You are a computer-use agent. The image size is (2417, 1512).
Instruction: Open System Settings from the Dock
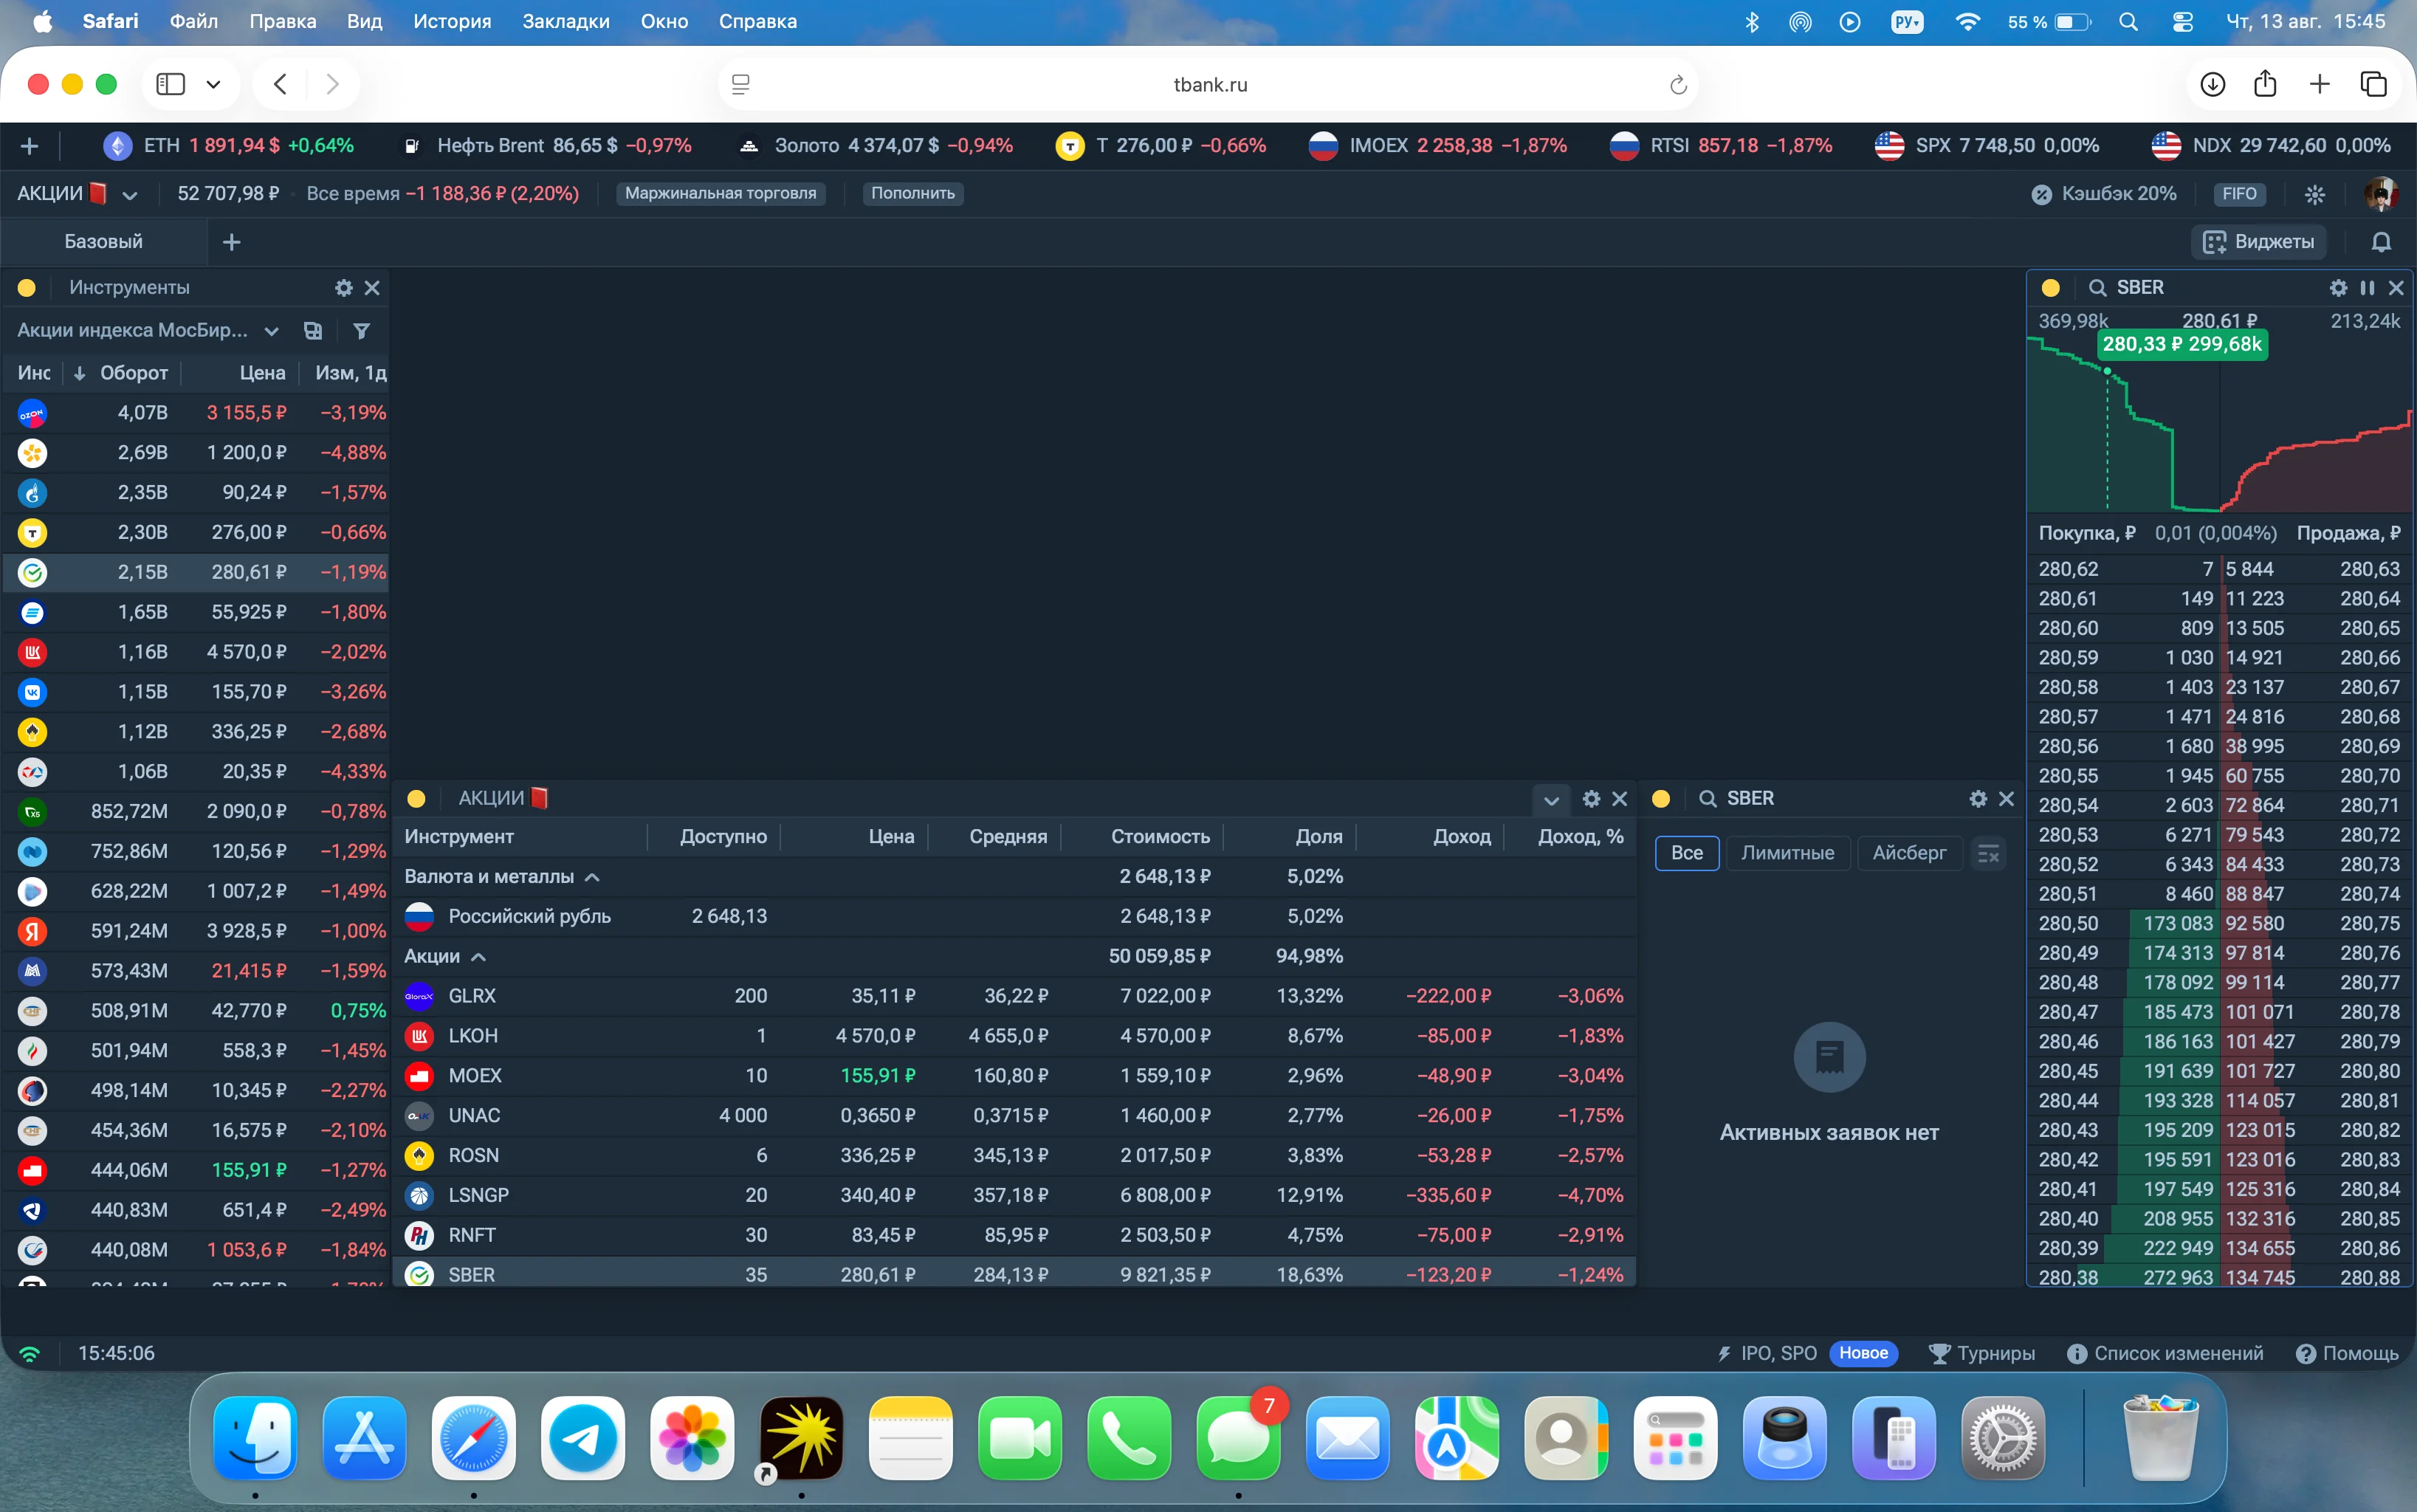(2003, 1439)
